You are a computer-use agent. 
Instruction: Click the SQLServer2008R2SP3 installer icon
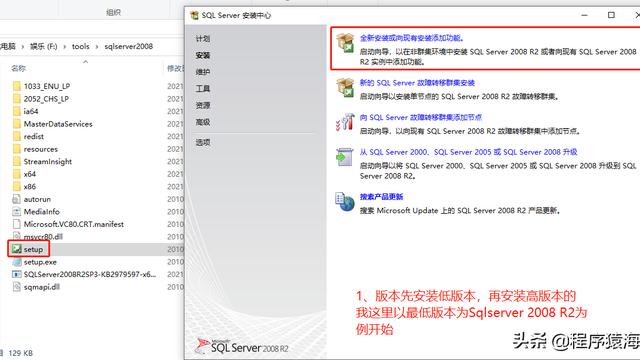pos(16,274)
